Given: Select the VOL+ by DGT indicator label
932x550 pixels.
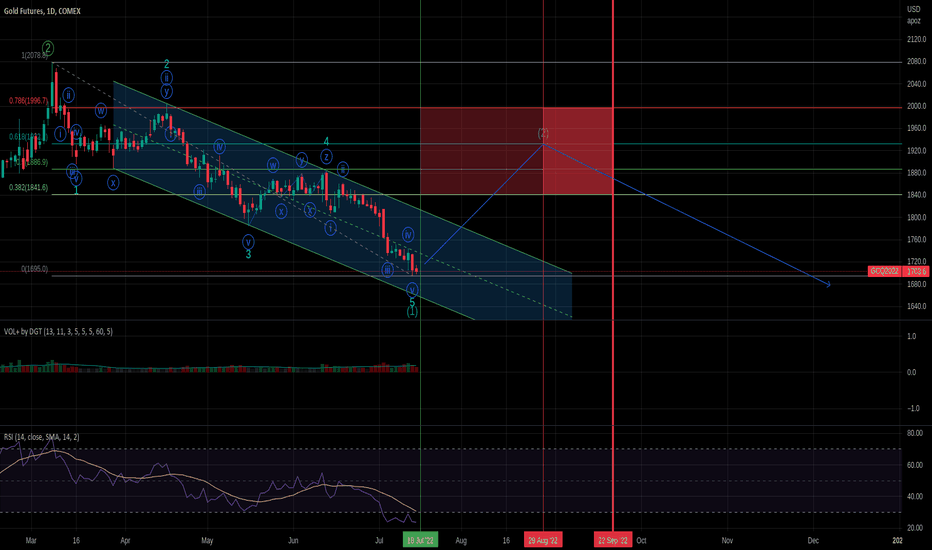Looking at the screenshot, I should [x=58, y=331].
